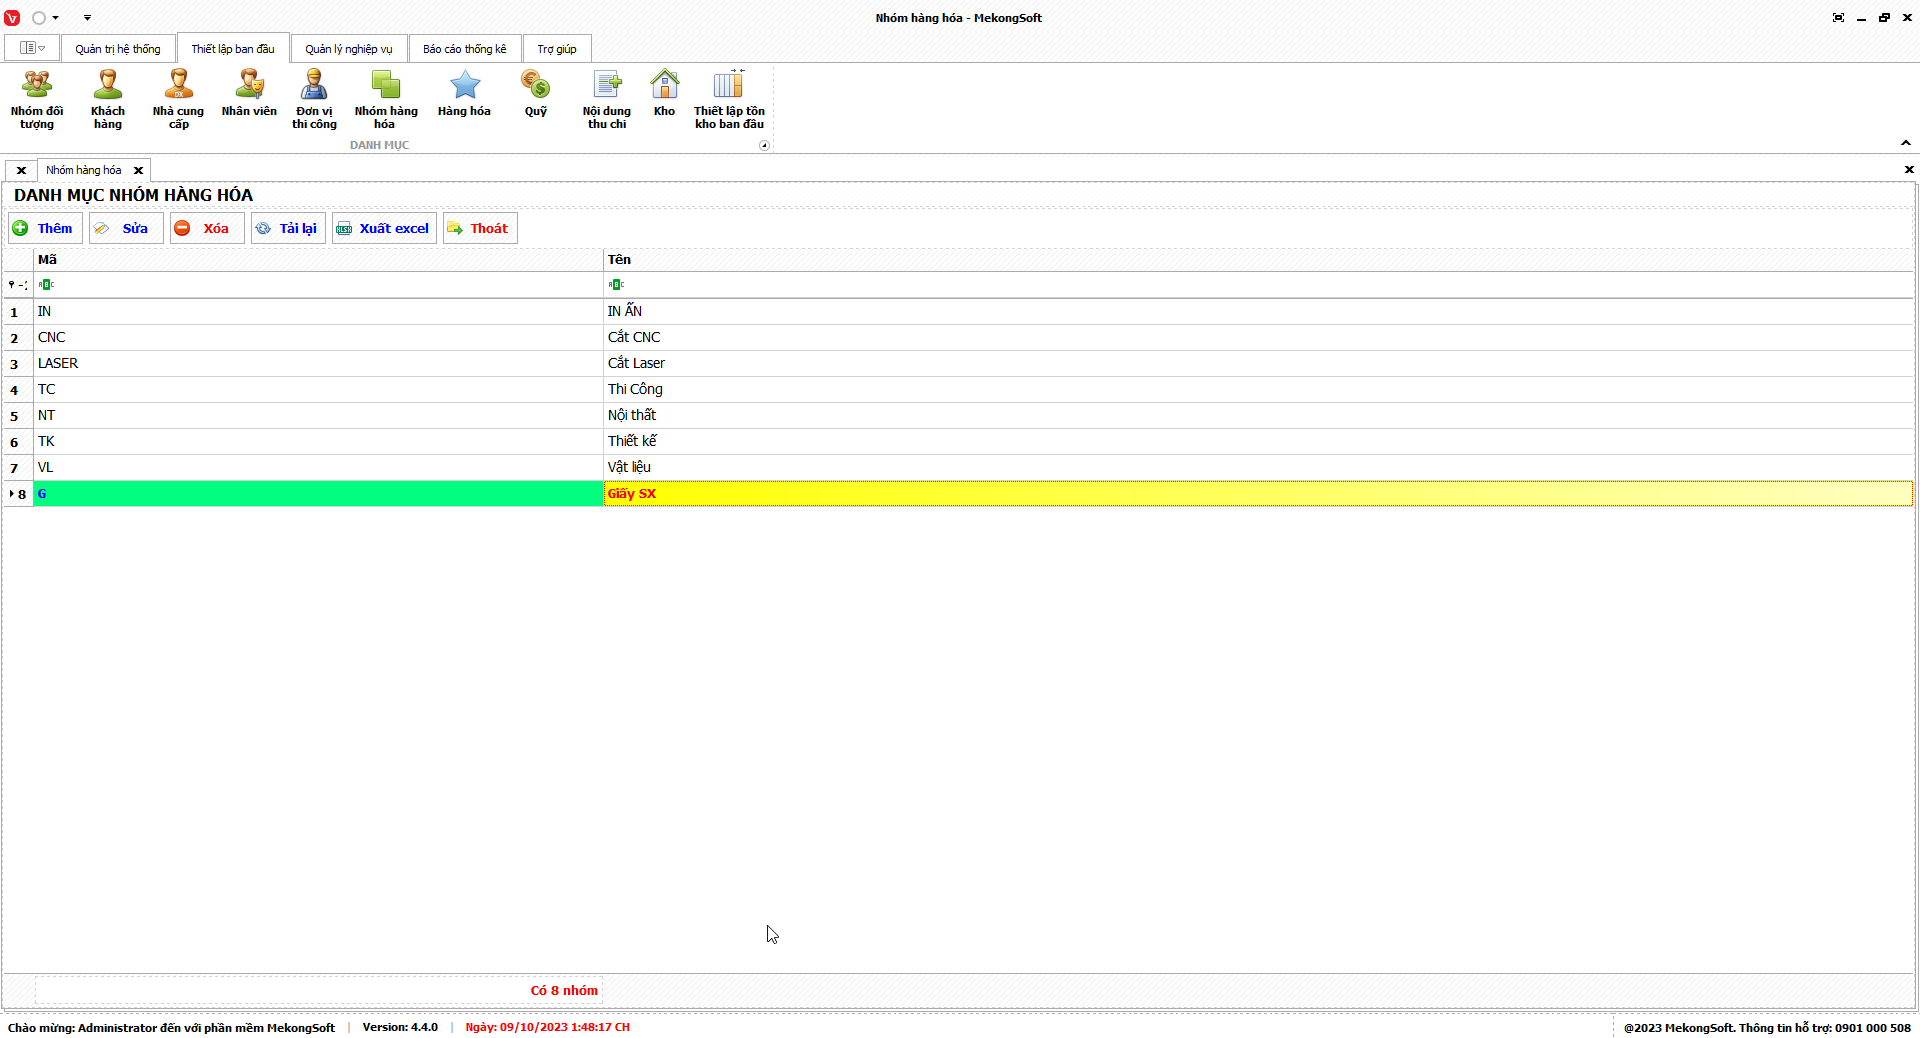Select the LASER row in the grid
This screenshot has width=1920, height=1038.
coord(320,363)
